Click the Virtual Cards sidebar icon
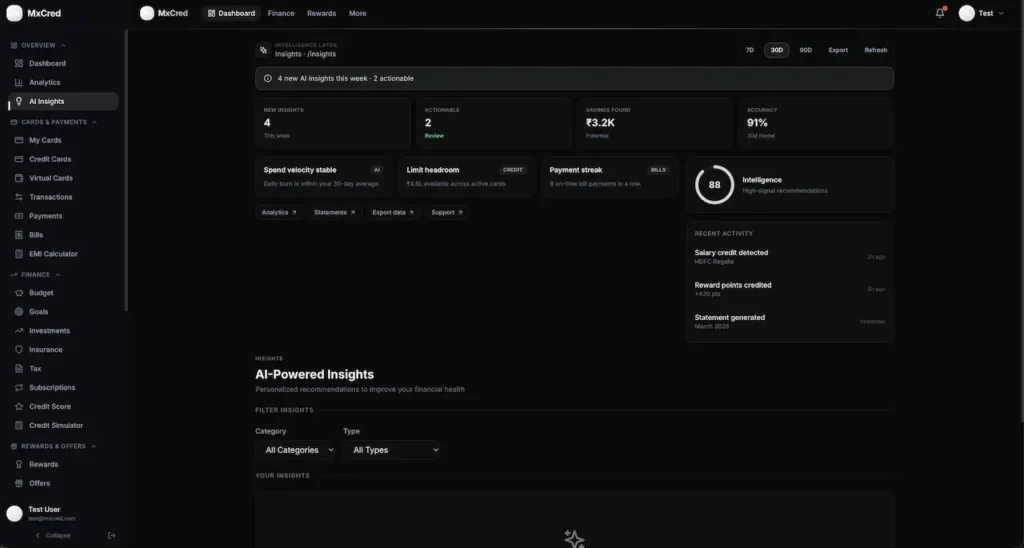 tap(19, 178)
